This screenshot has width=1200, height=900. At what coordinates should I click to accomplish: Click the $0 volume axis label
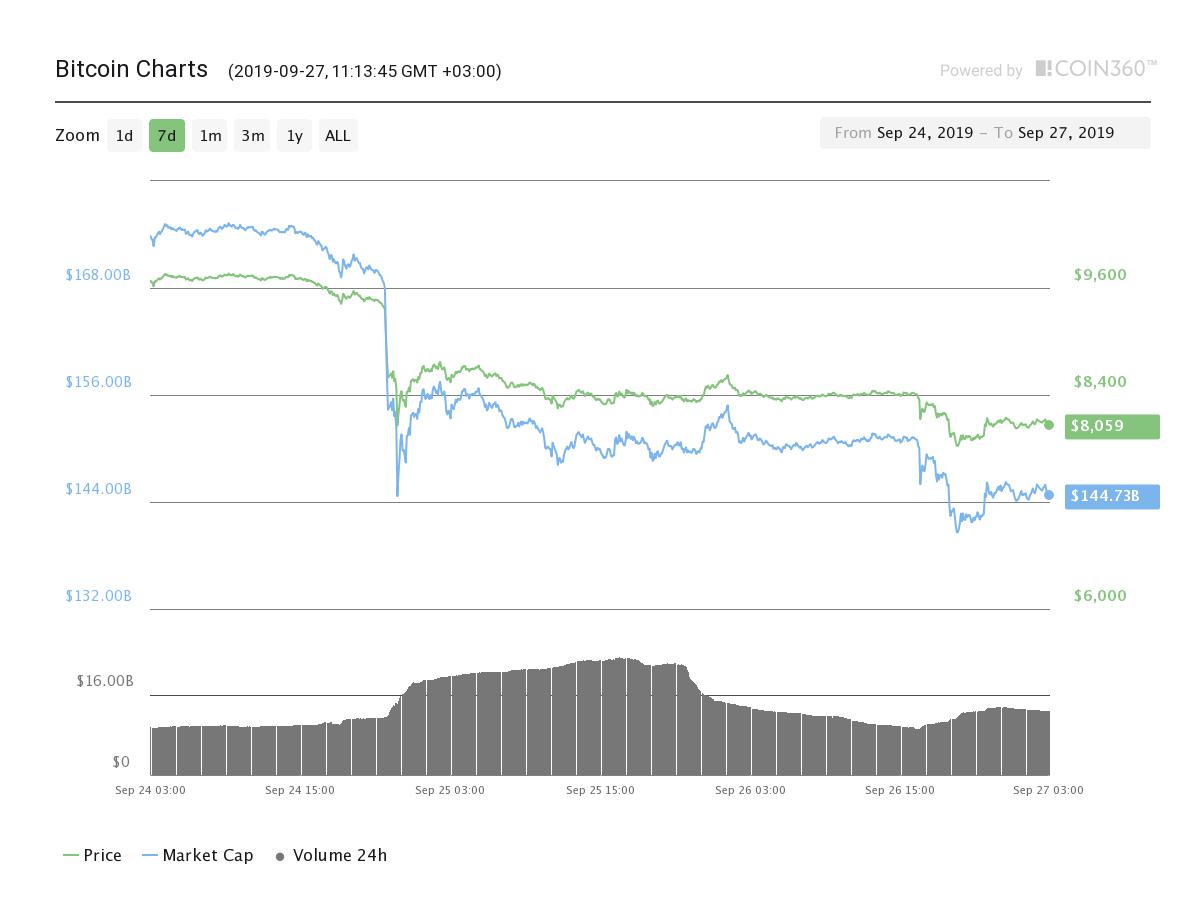pos(121,762)
